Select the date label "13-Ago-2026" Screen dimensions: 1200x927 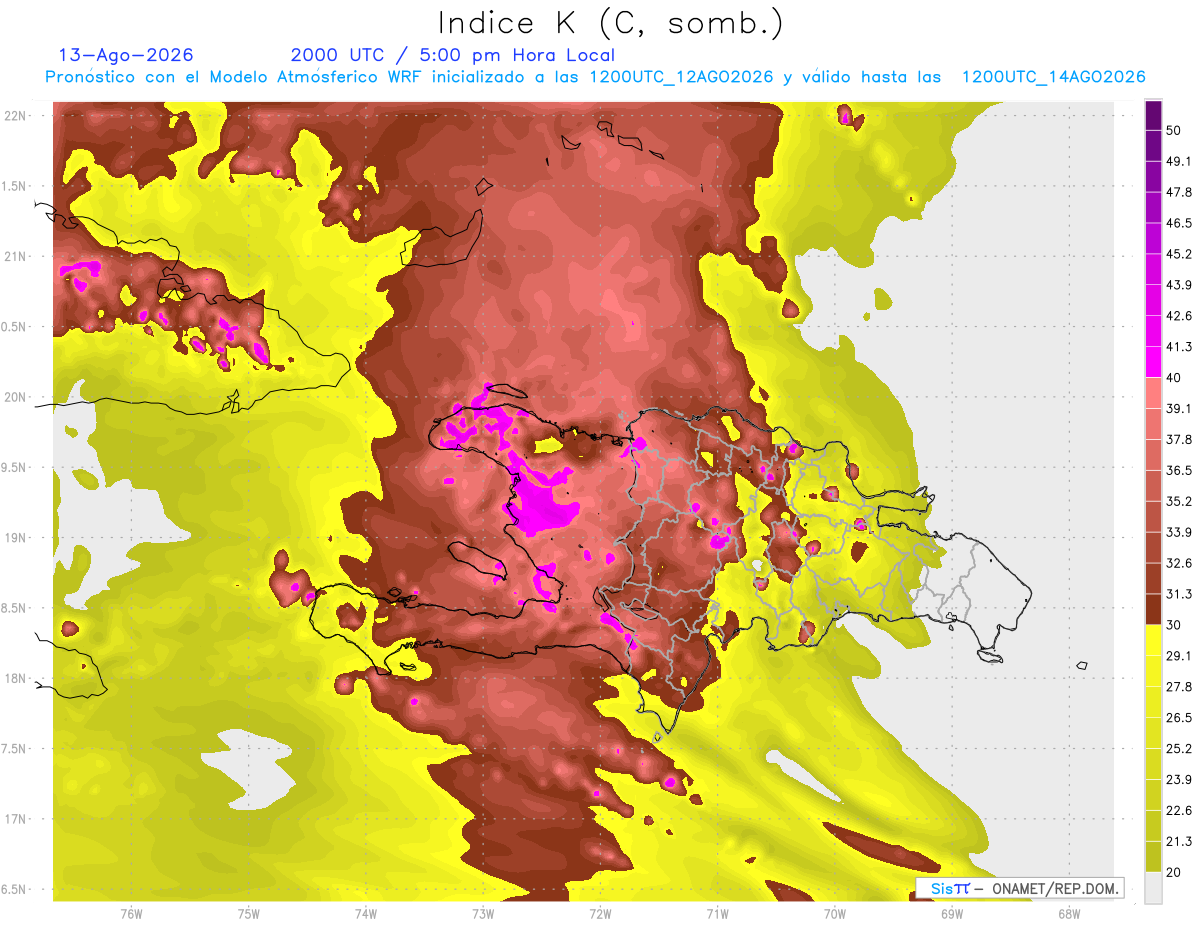tap(126, 55)
